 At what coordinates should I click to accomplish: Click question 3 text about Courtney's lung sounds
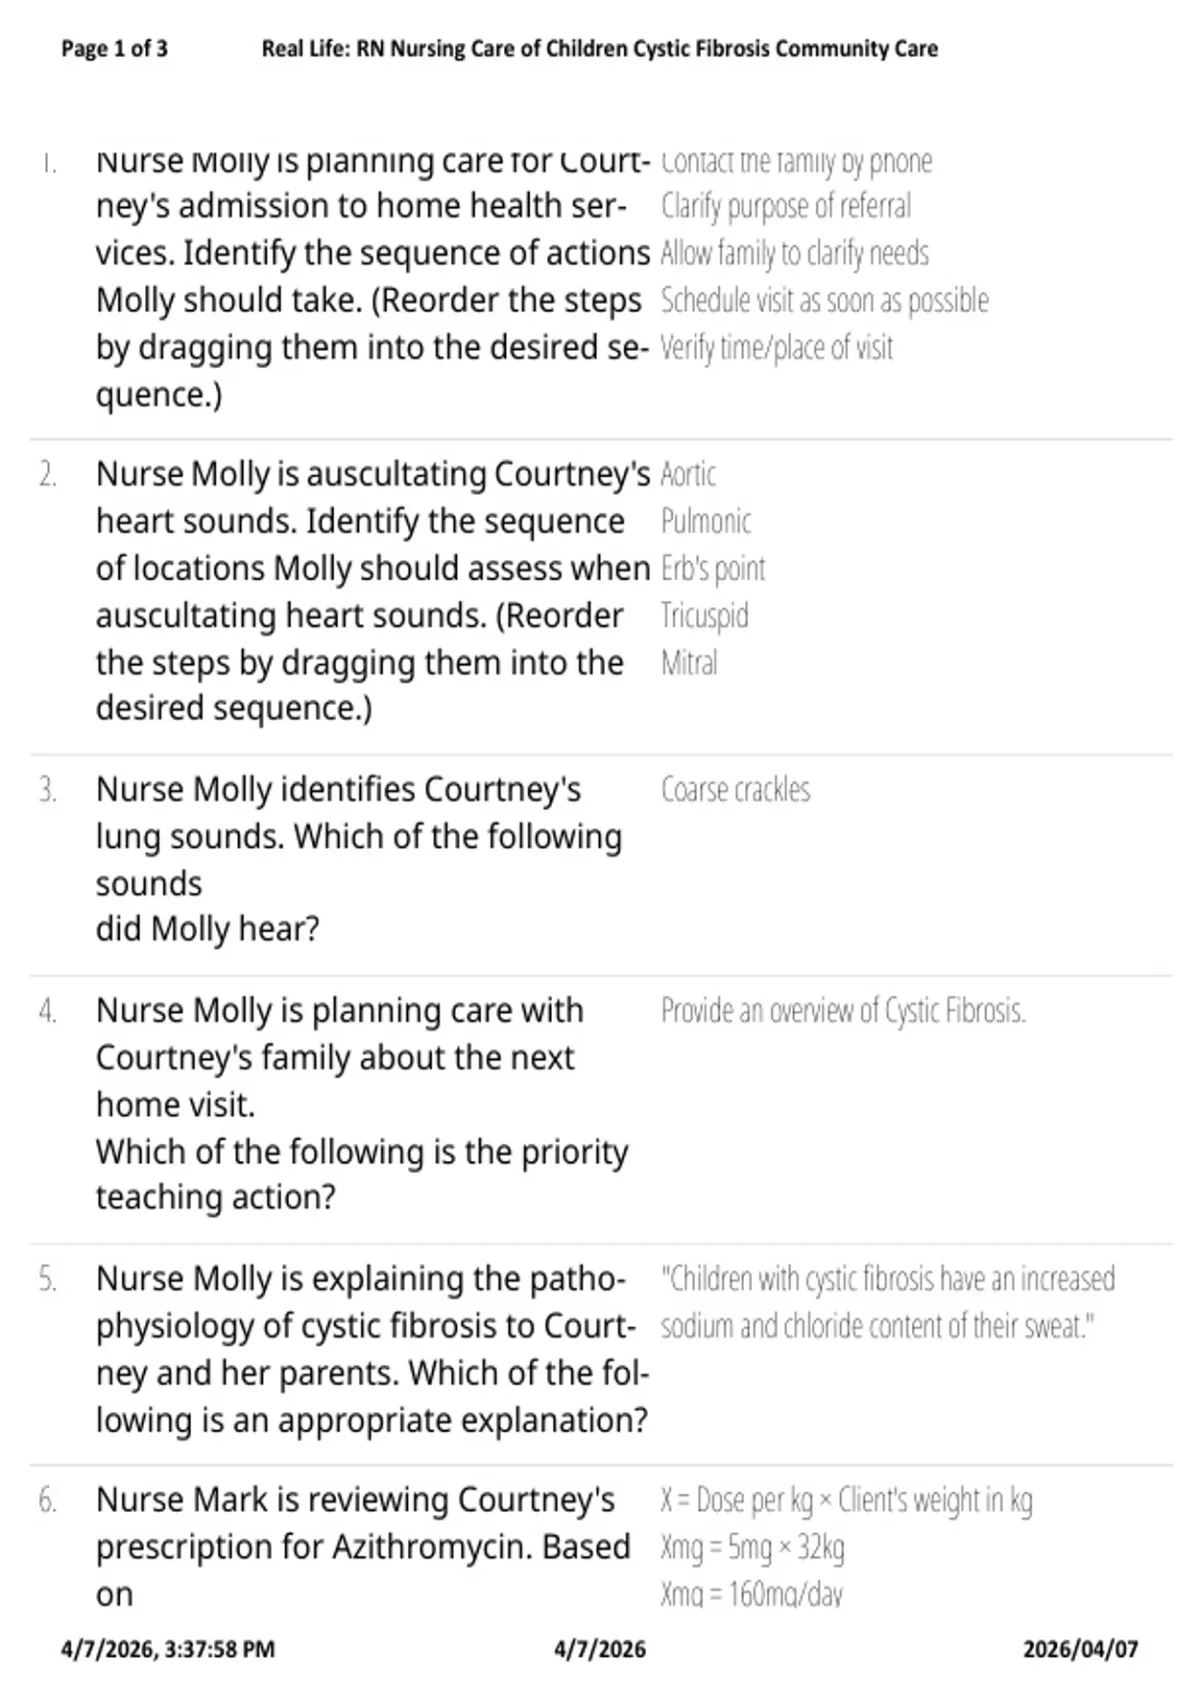tap(359, 859)
